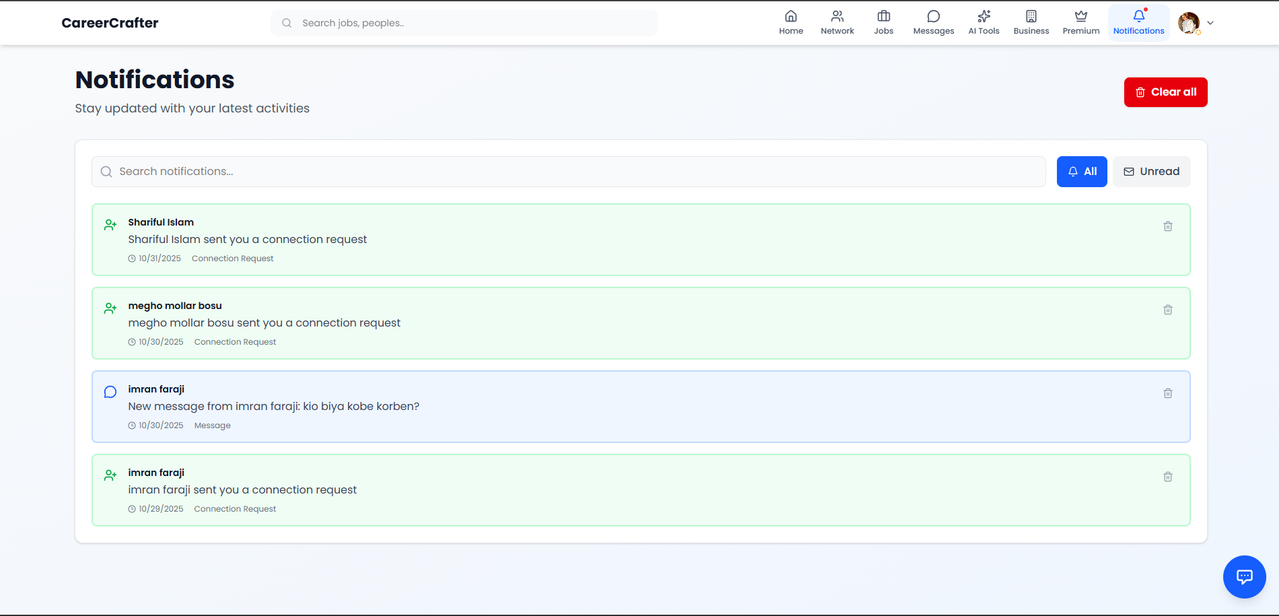
Task: Focus the Search notifications field
Action: 568,171
